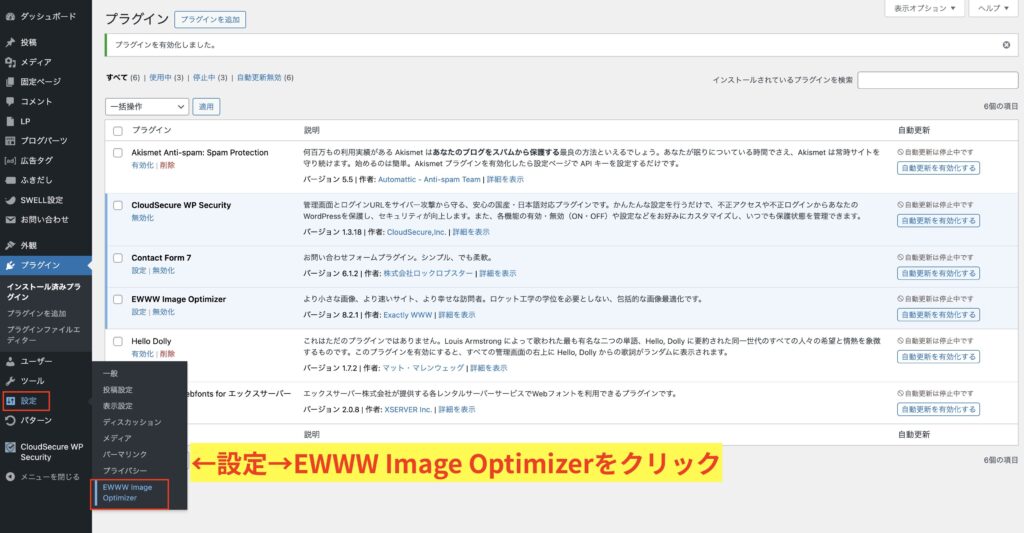Click the ツール wrench icon in sidebar

[10, 381]
